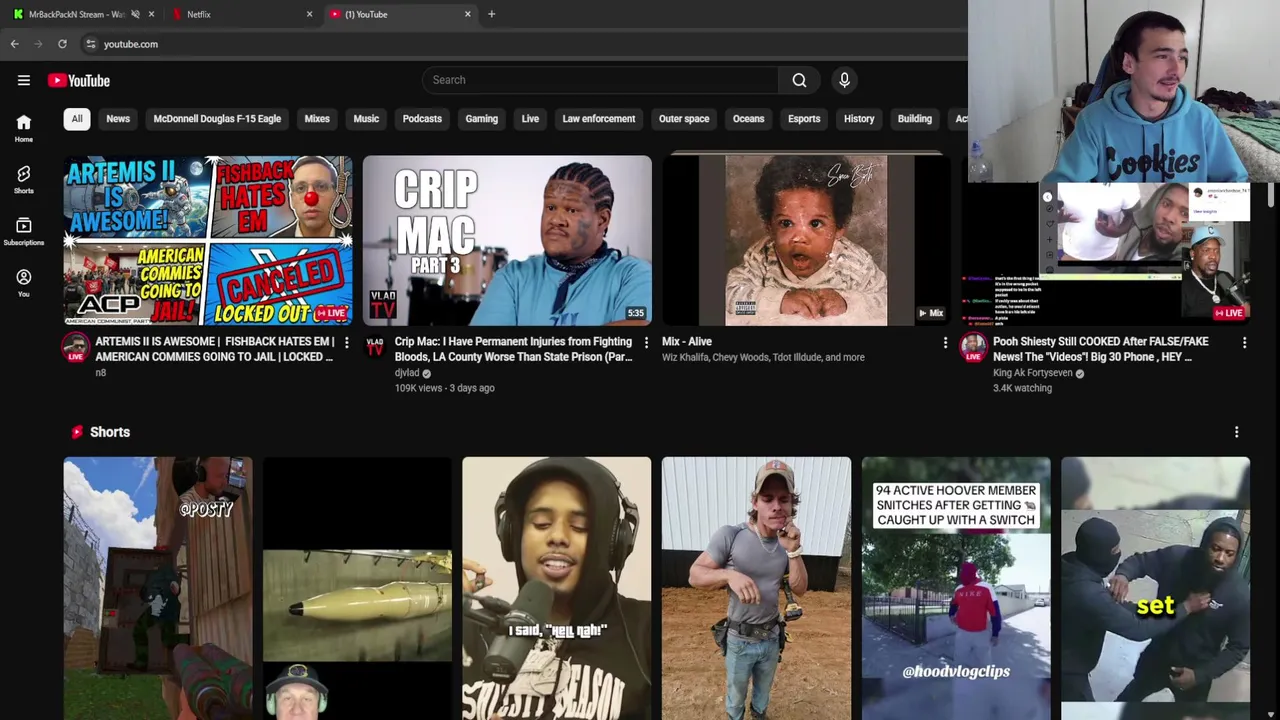Select the News filter chip

pyautogui.click(x=118, y=119)
